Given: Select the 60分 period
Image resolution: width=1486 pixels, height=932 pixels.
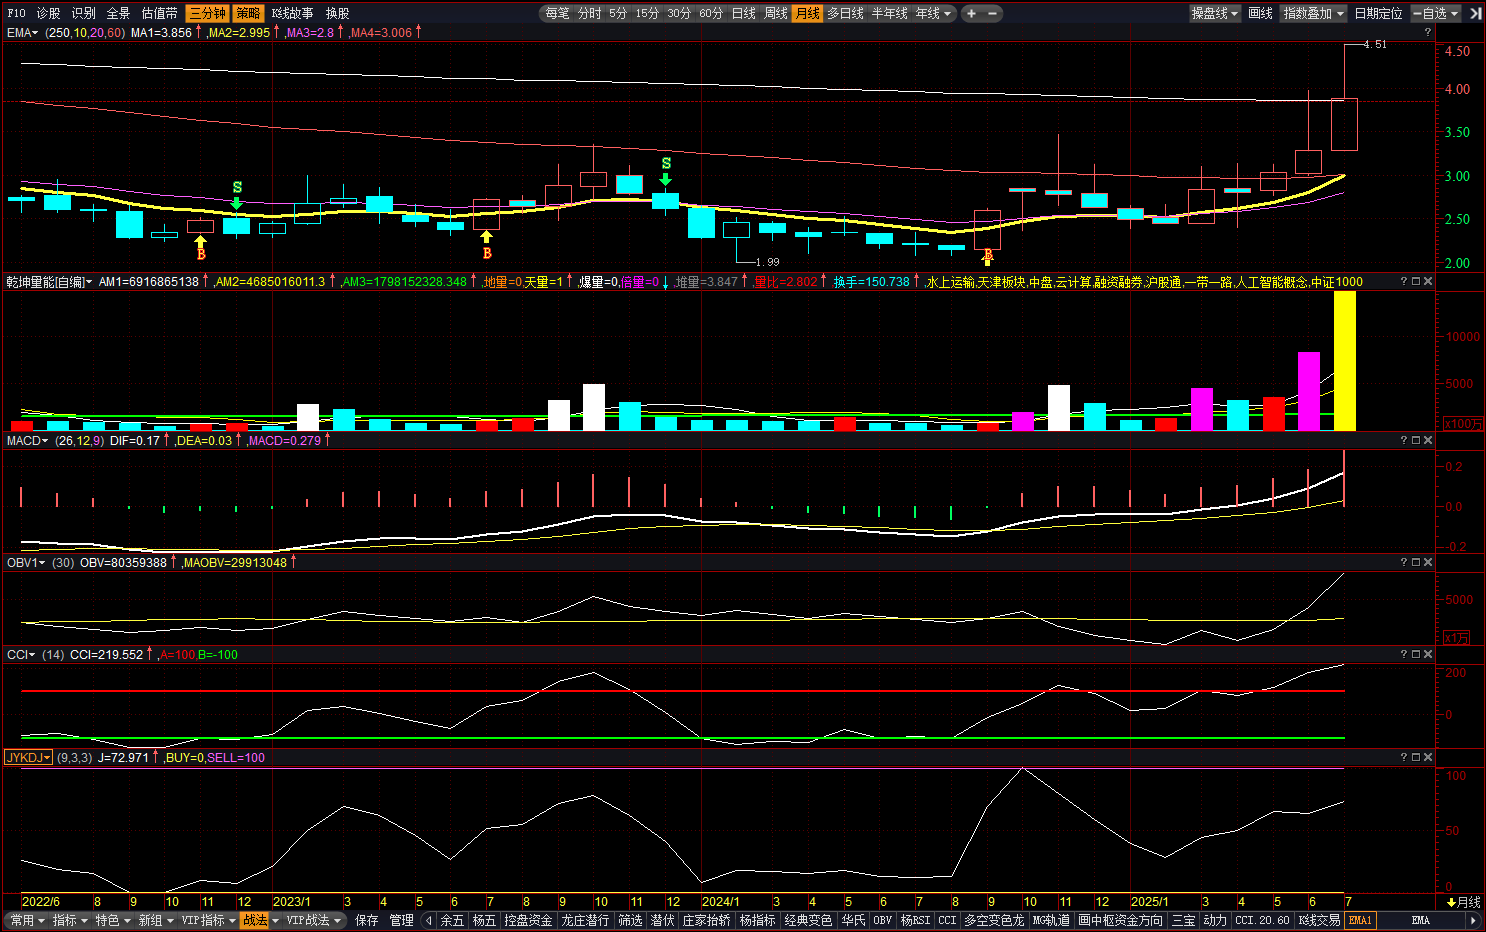Looking at the screenshot, I should coord(711,13).
